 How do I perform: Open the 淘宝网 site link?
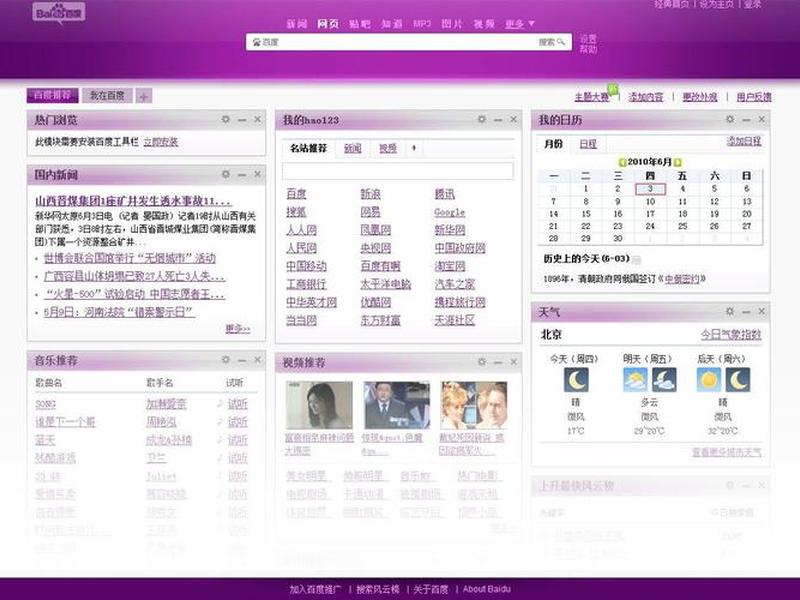(x=449, y=266)
